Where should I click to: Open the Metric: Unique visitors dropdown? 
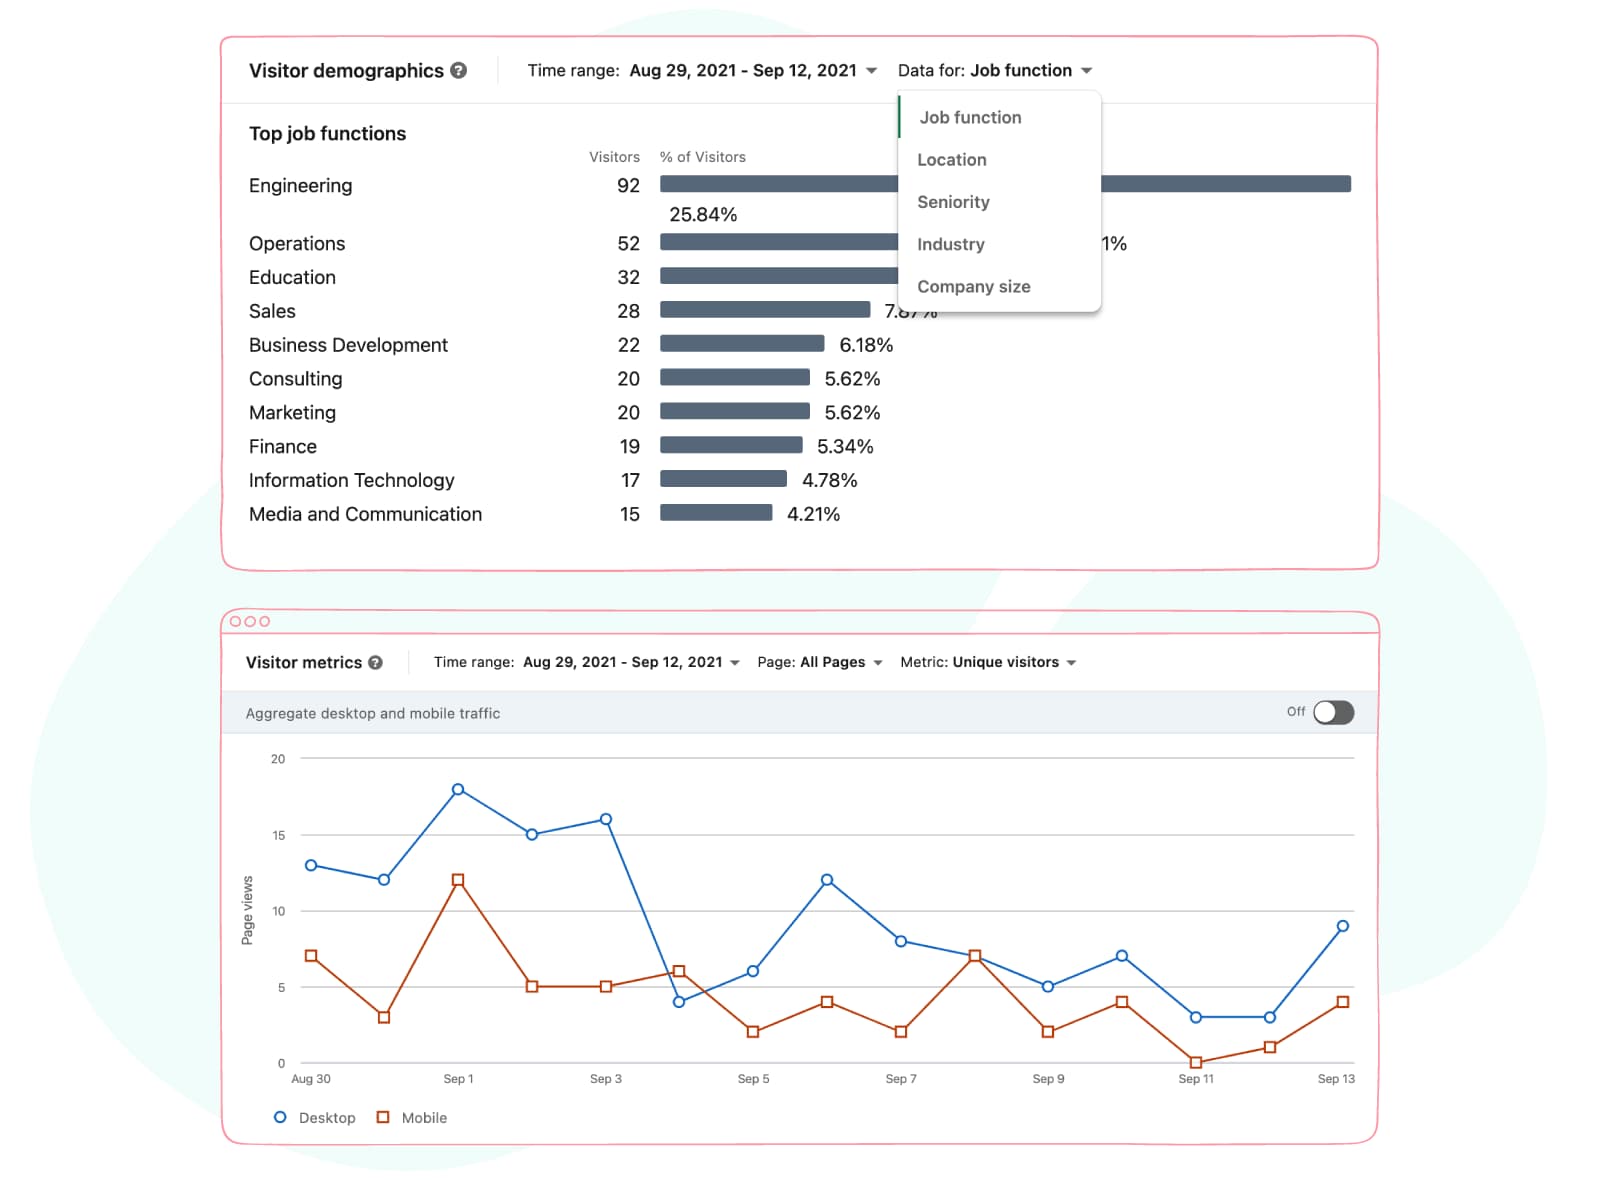tap(988, 662)
